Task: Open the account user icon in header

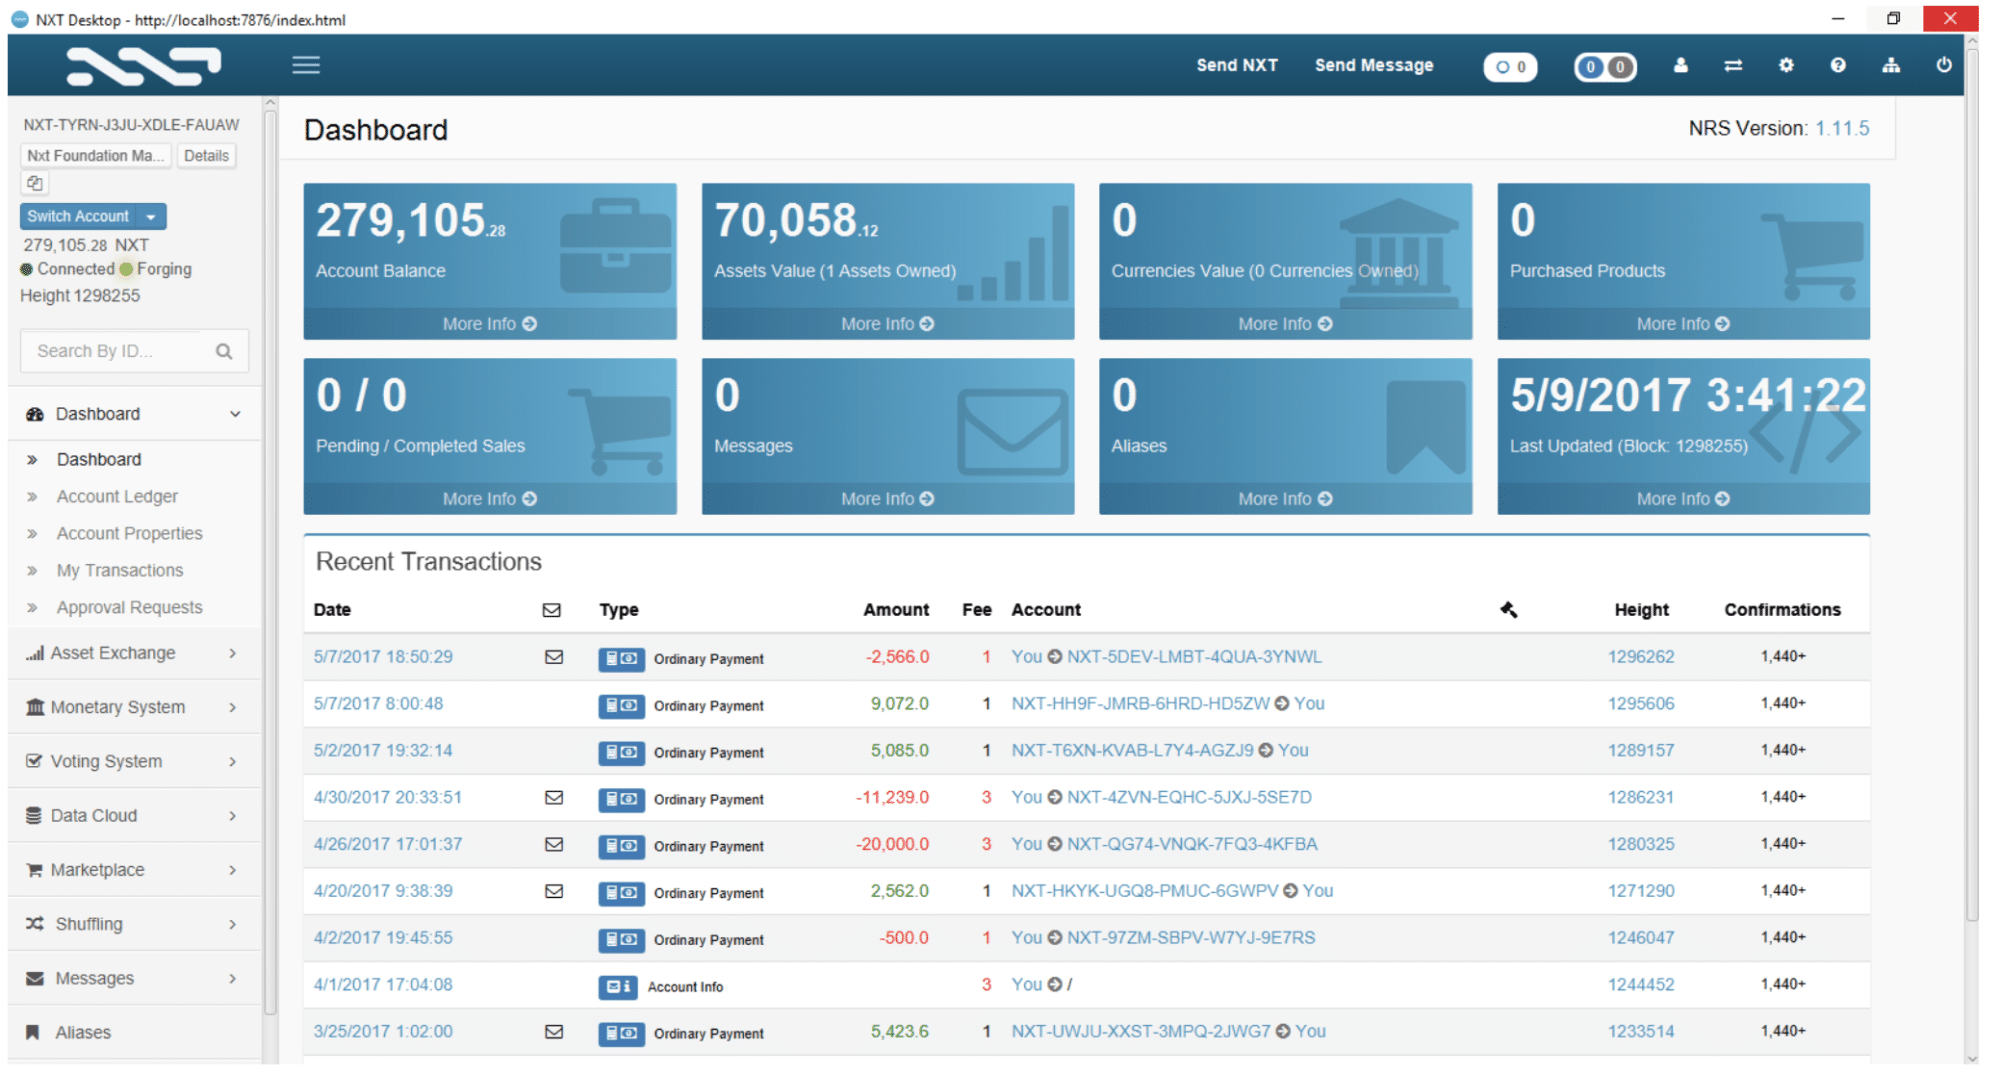Action: [x=1680, y=65]
